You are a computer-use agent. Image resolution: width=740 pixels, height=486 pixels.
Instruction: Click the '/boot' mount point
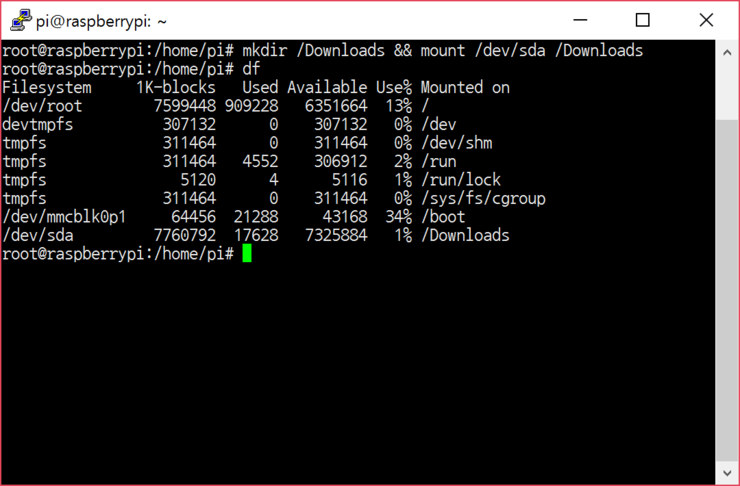coord(443,217)
